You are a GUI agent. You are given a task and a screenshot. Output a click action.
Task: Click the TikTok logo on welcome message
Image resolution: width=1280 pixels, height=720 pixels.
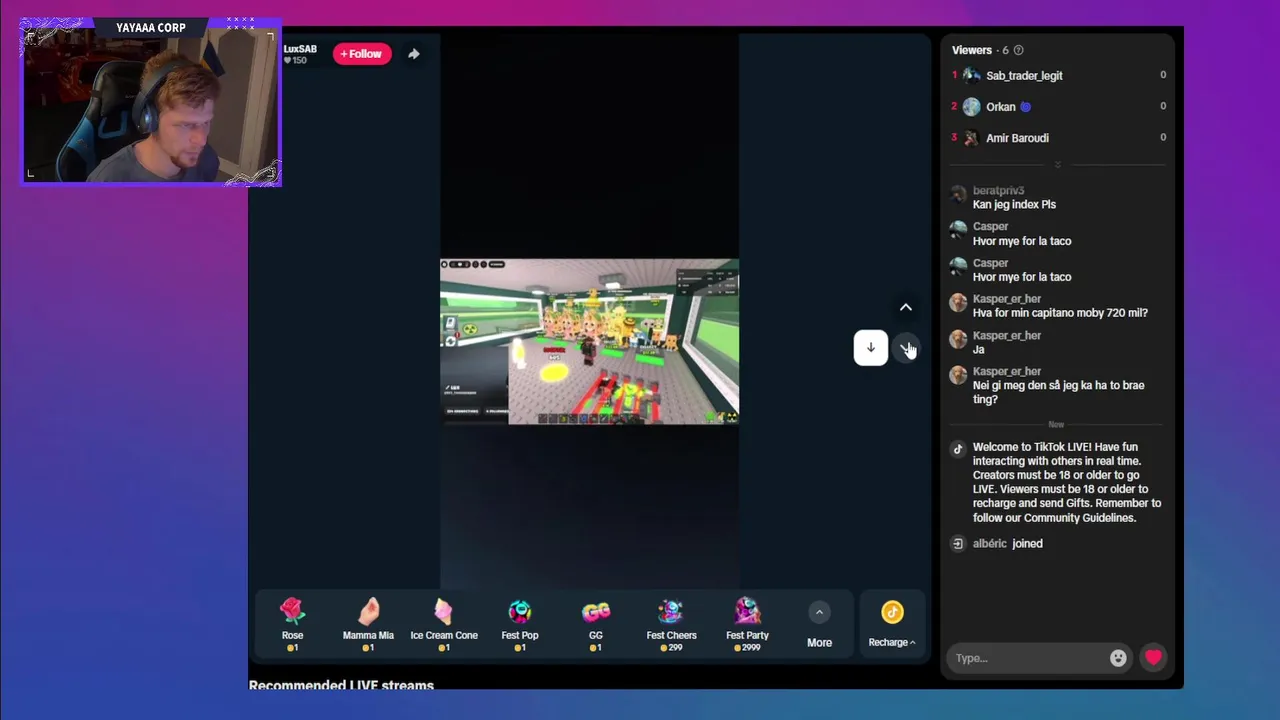click(x=958, y=449)
